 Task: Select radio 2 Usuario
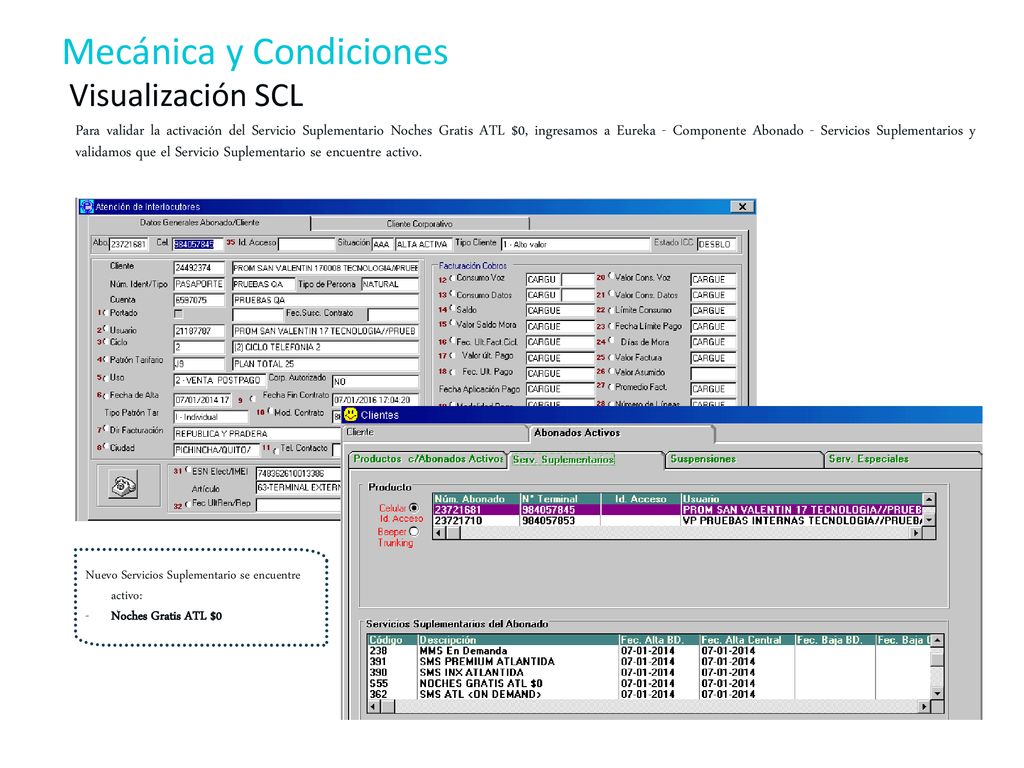(104, 330)
